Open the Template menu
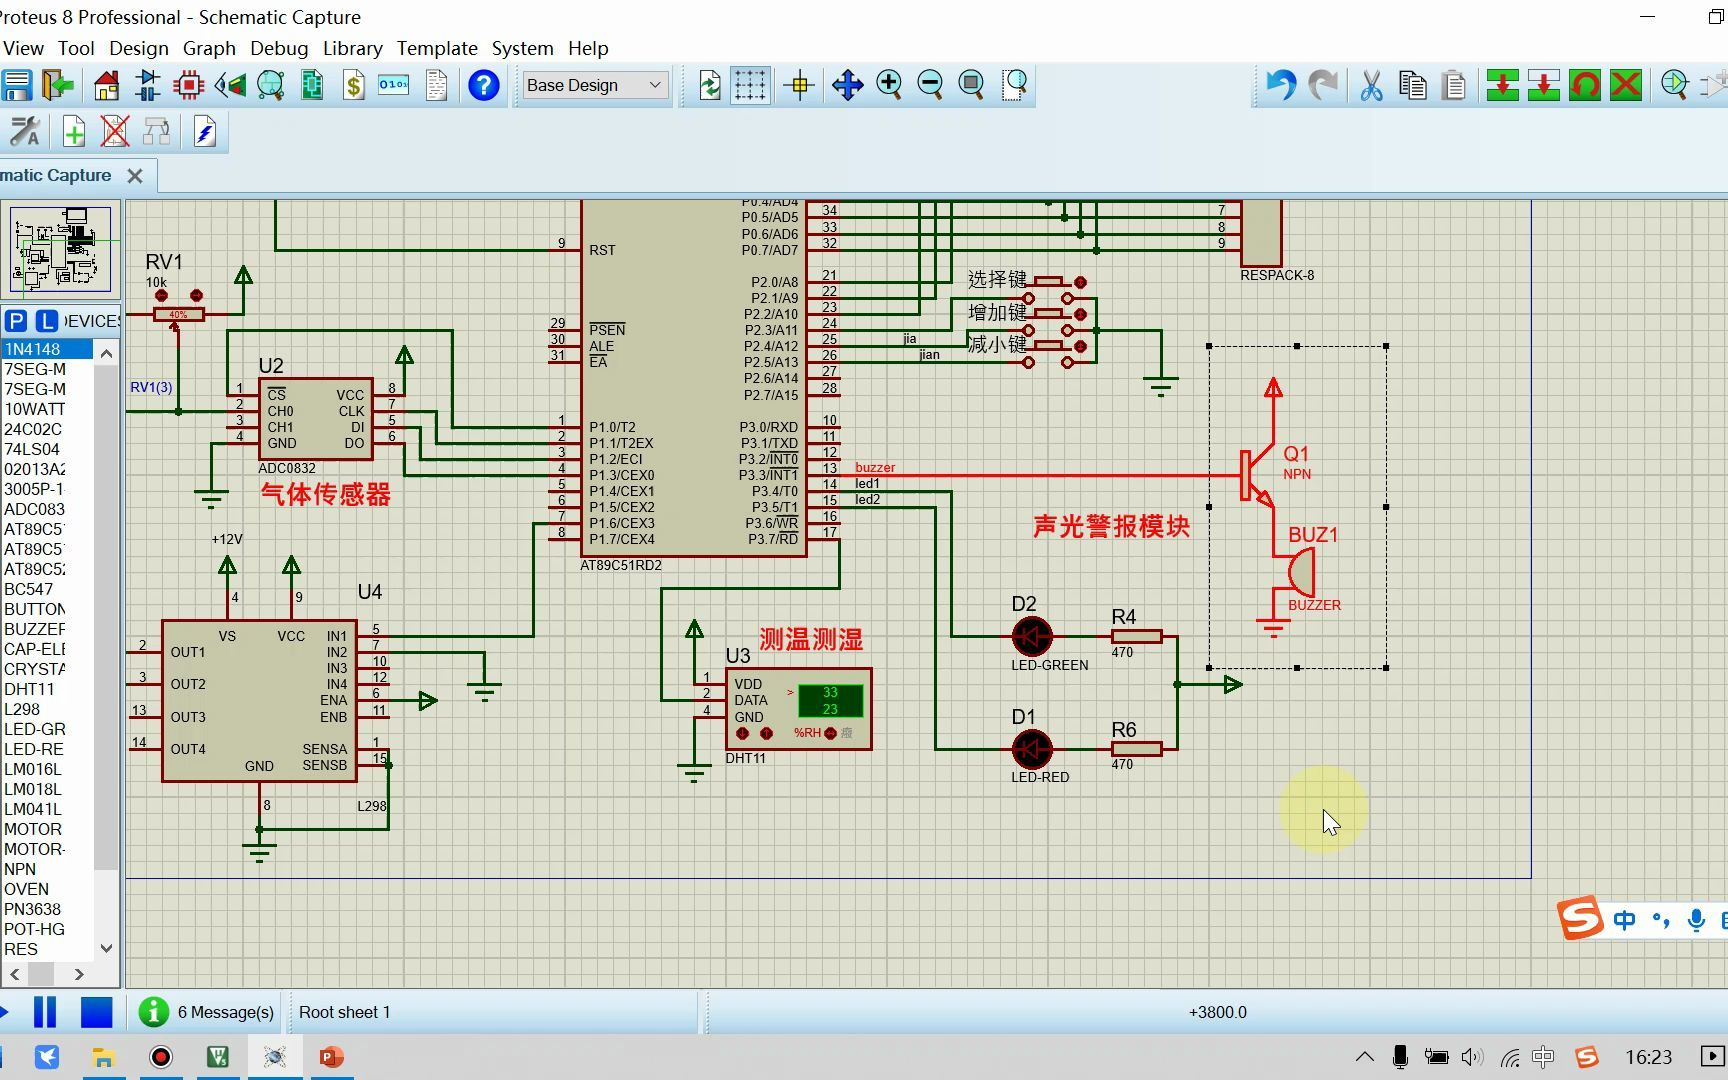The height and width of the screenshot is (1080, 1728). tap(437, 48)
